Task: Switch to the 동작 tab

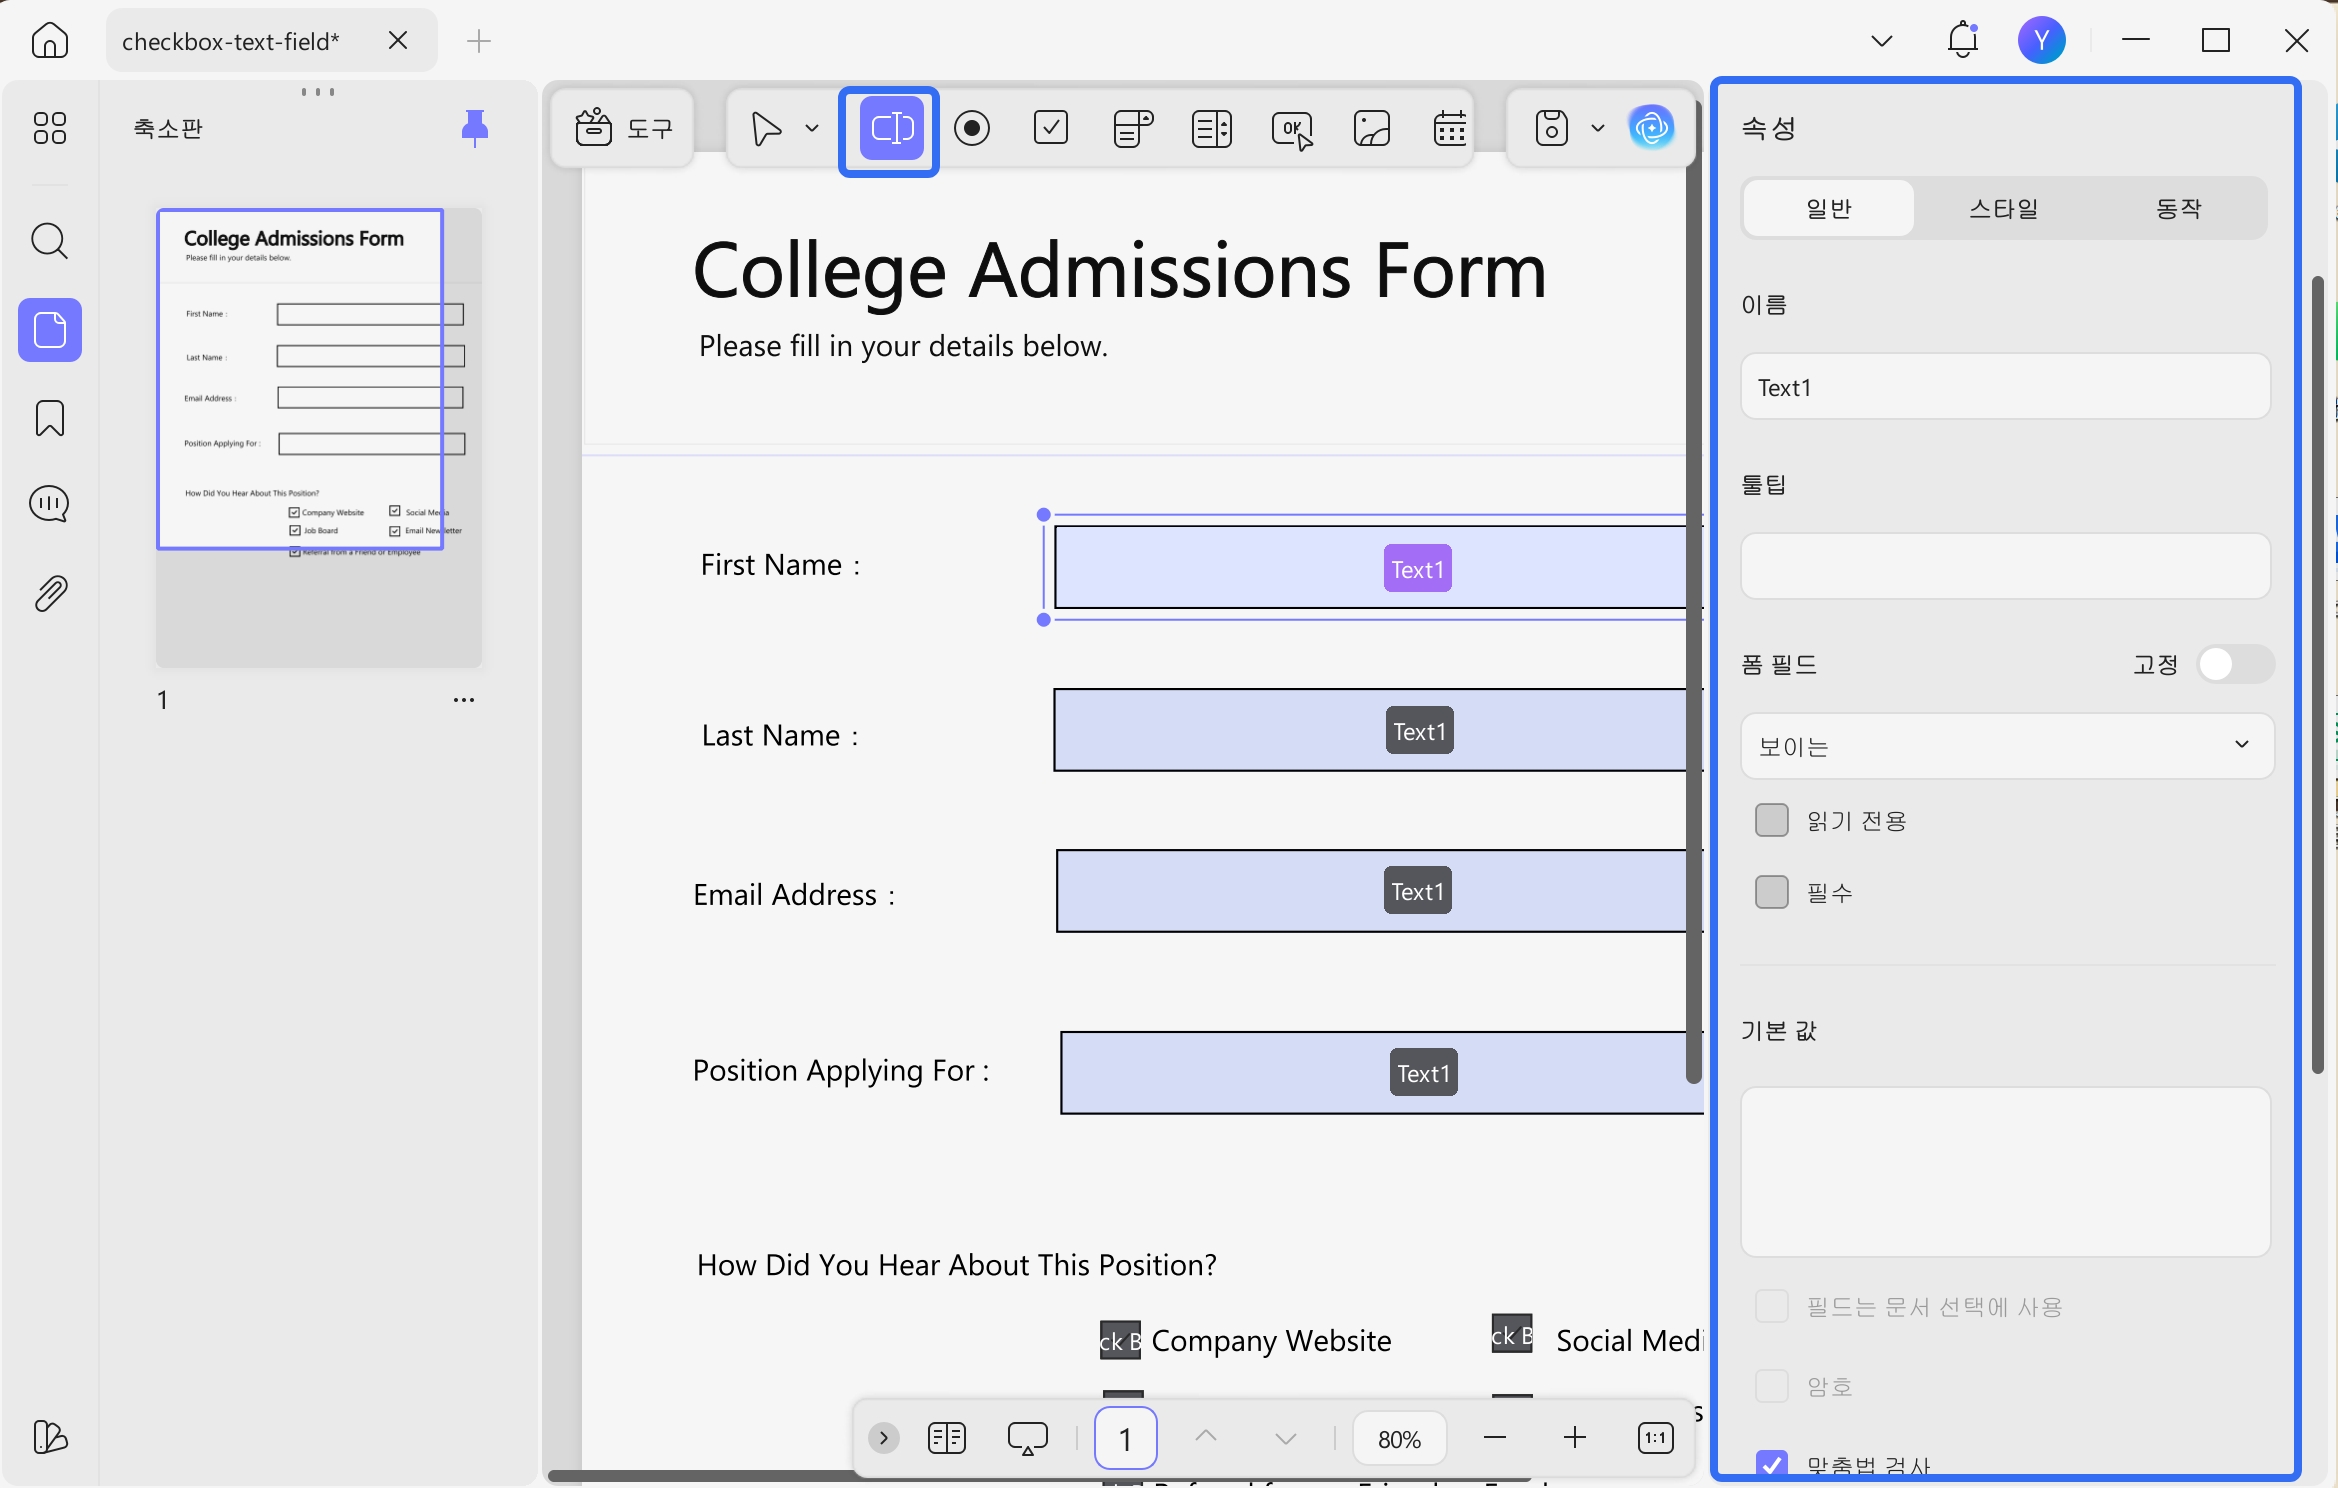Action: (2179, 208)
